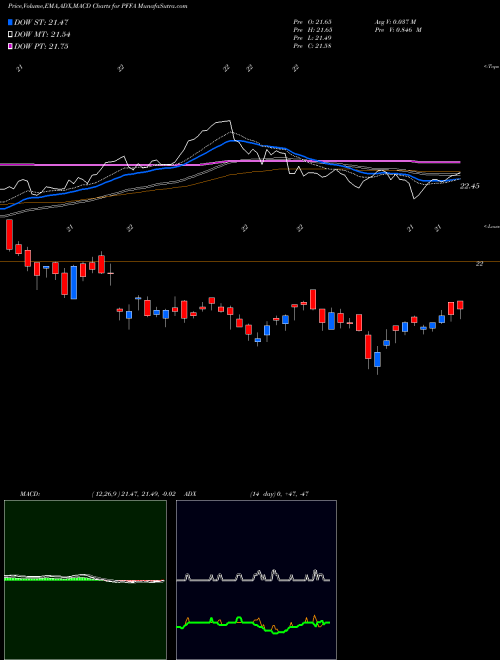Click the white DOW MT legend swatch

pyautogui.click(x=10, y=35)
